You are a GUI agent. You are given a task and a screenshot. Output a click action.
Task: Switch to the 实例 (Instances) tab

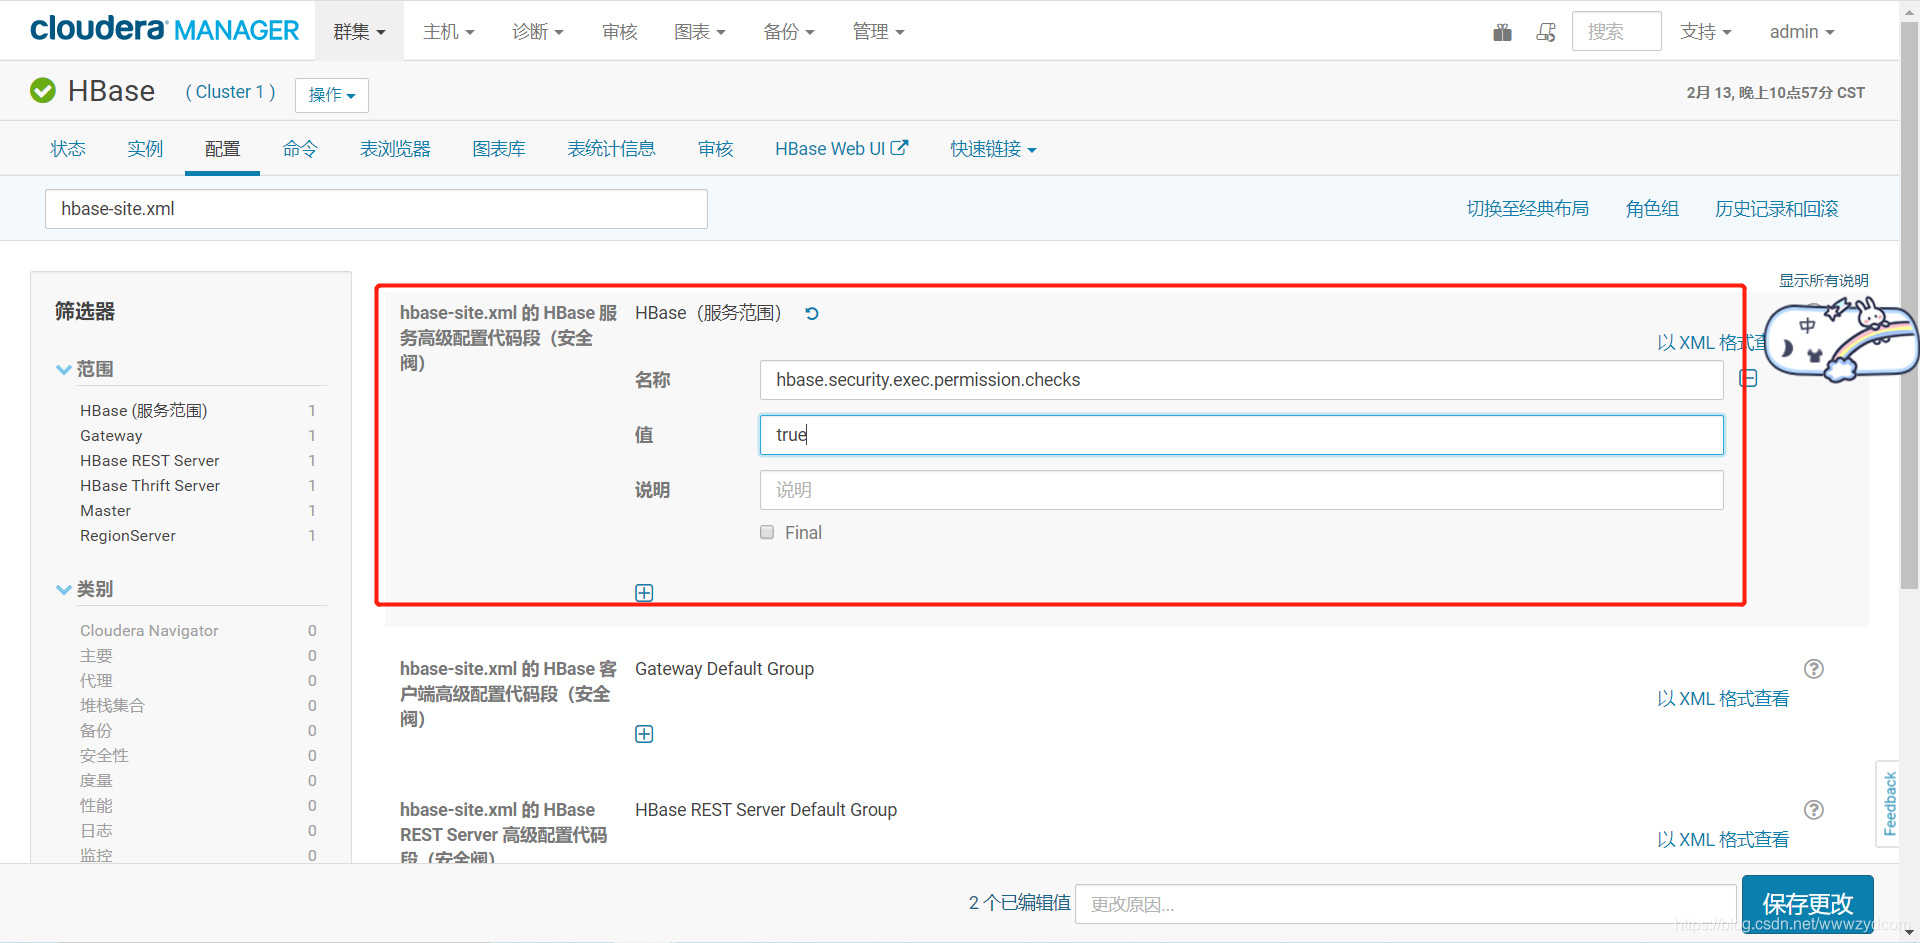(x=145, y=148)
